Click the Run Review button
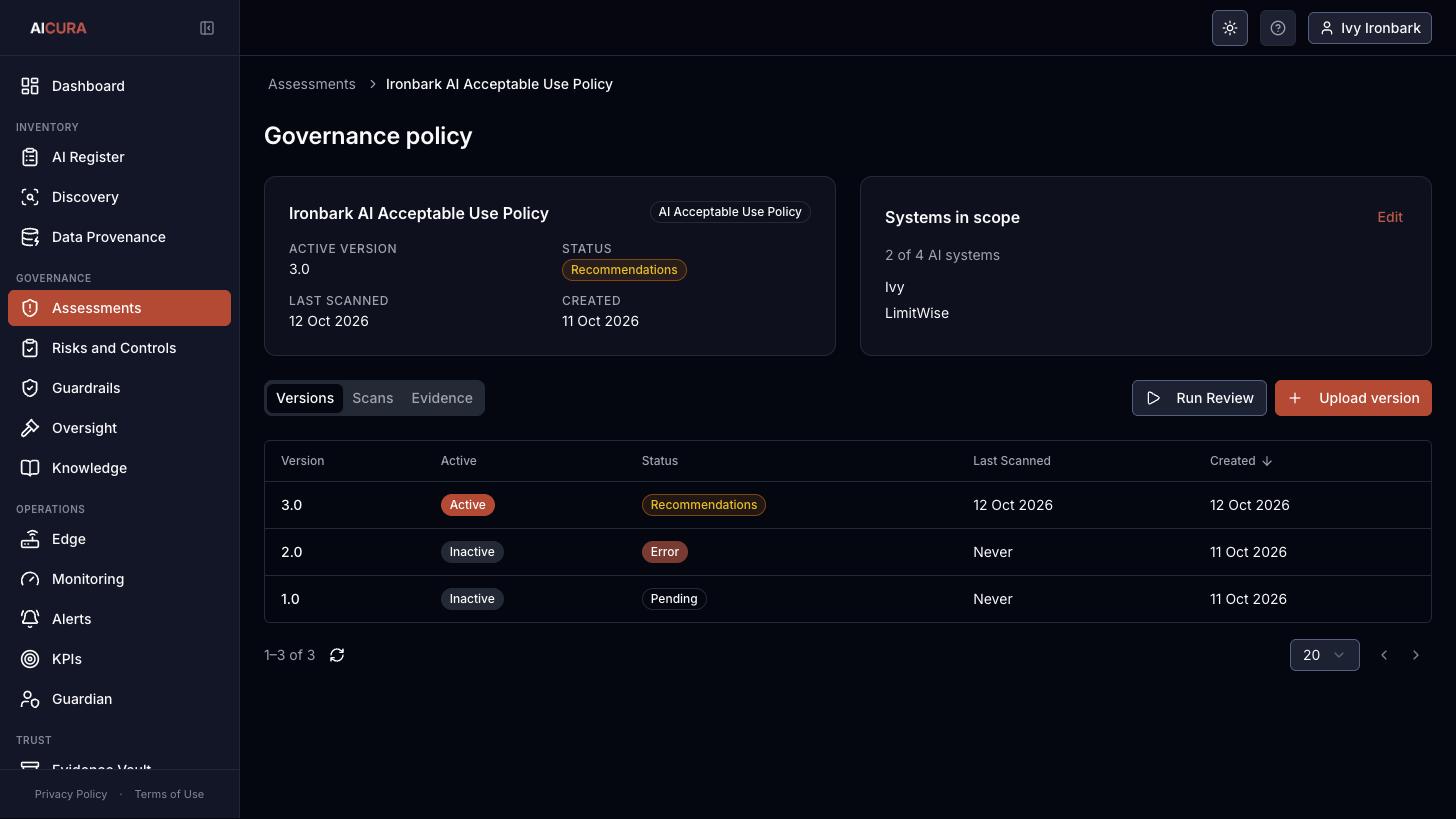Image resolution: width=1456 pixels, height=819 pixels. pos(1199,398)
